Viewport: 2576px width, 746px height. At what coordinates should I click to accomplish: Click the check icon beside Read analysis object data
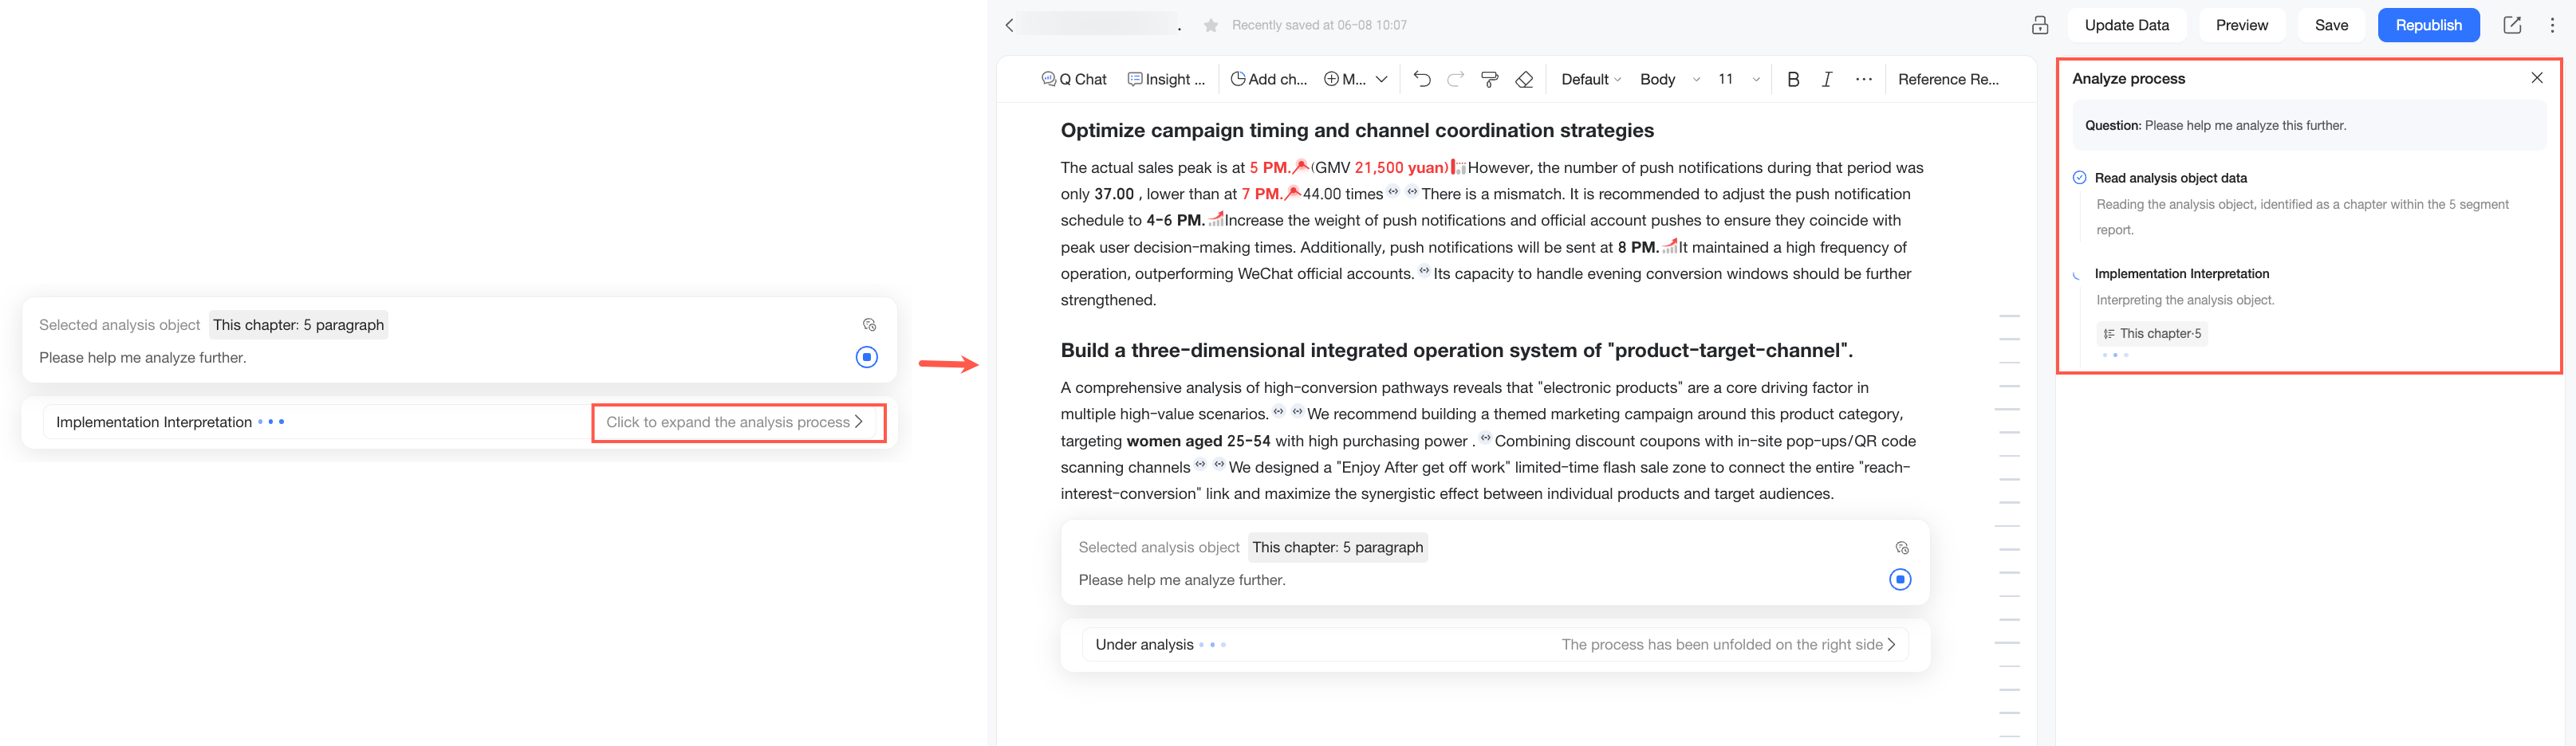pyautogui.click(x=2079, y=178)
